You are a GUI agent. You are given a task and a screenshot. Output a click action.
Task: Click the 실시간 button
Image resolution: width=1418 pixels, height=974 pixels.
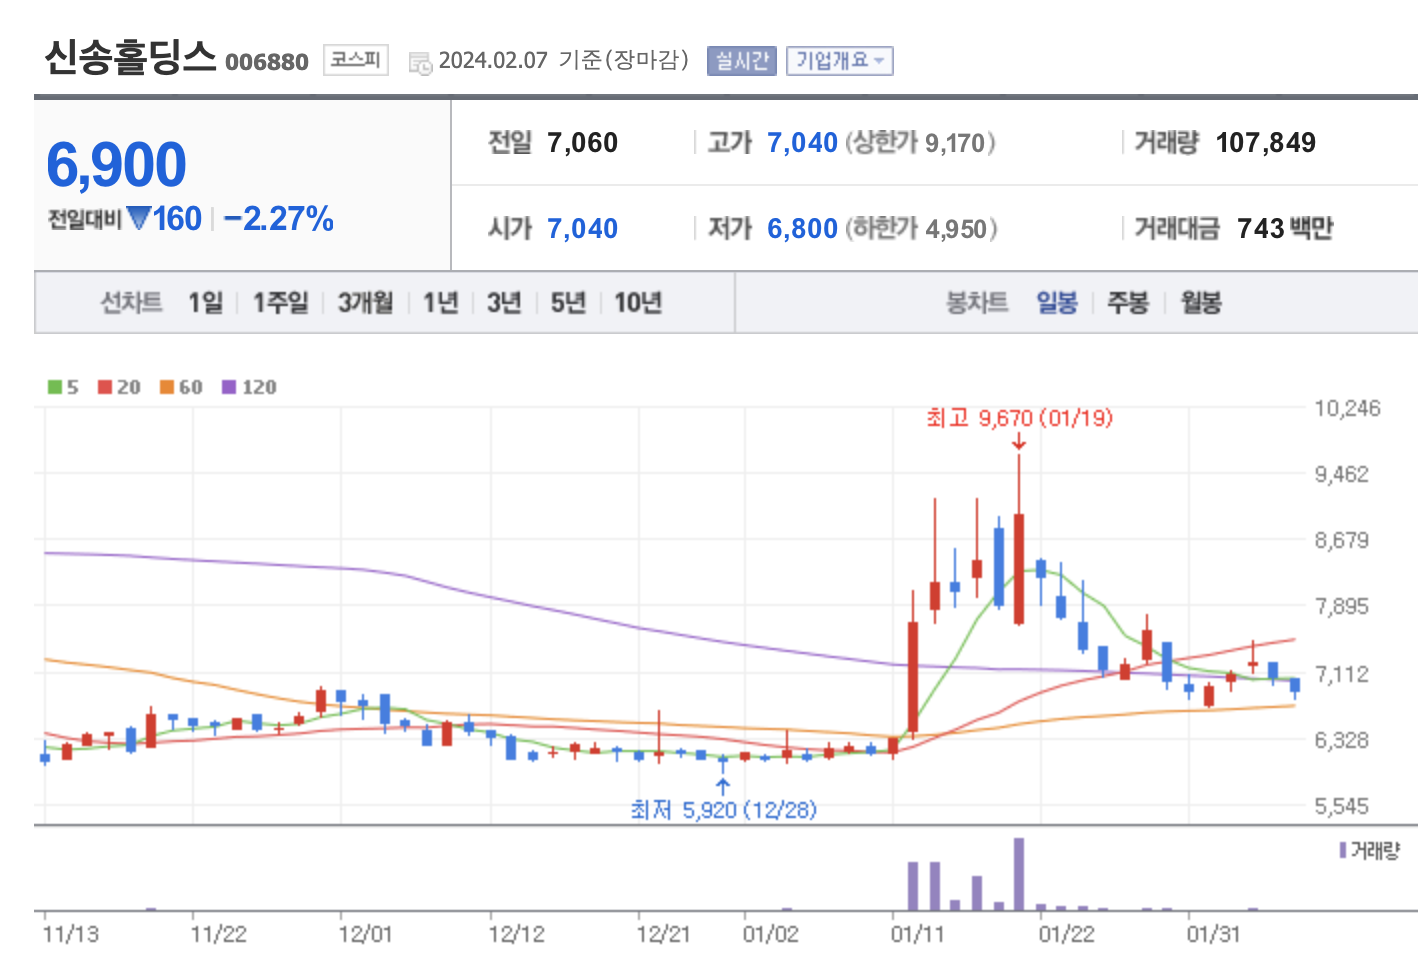click(x=742, y=61)
